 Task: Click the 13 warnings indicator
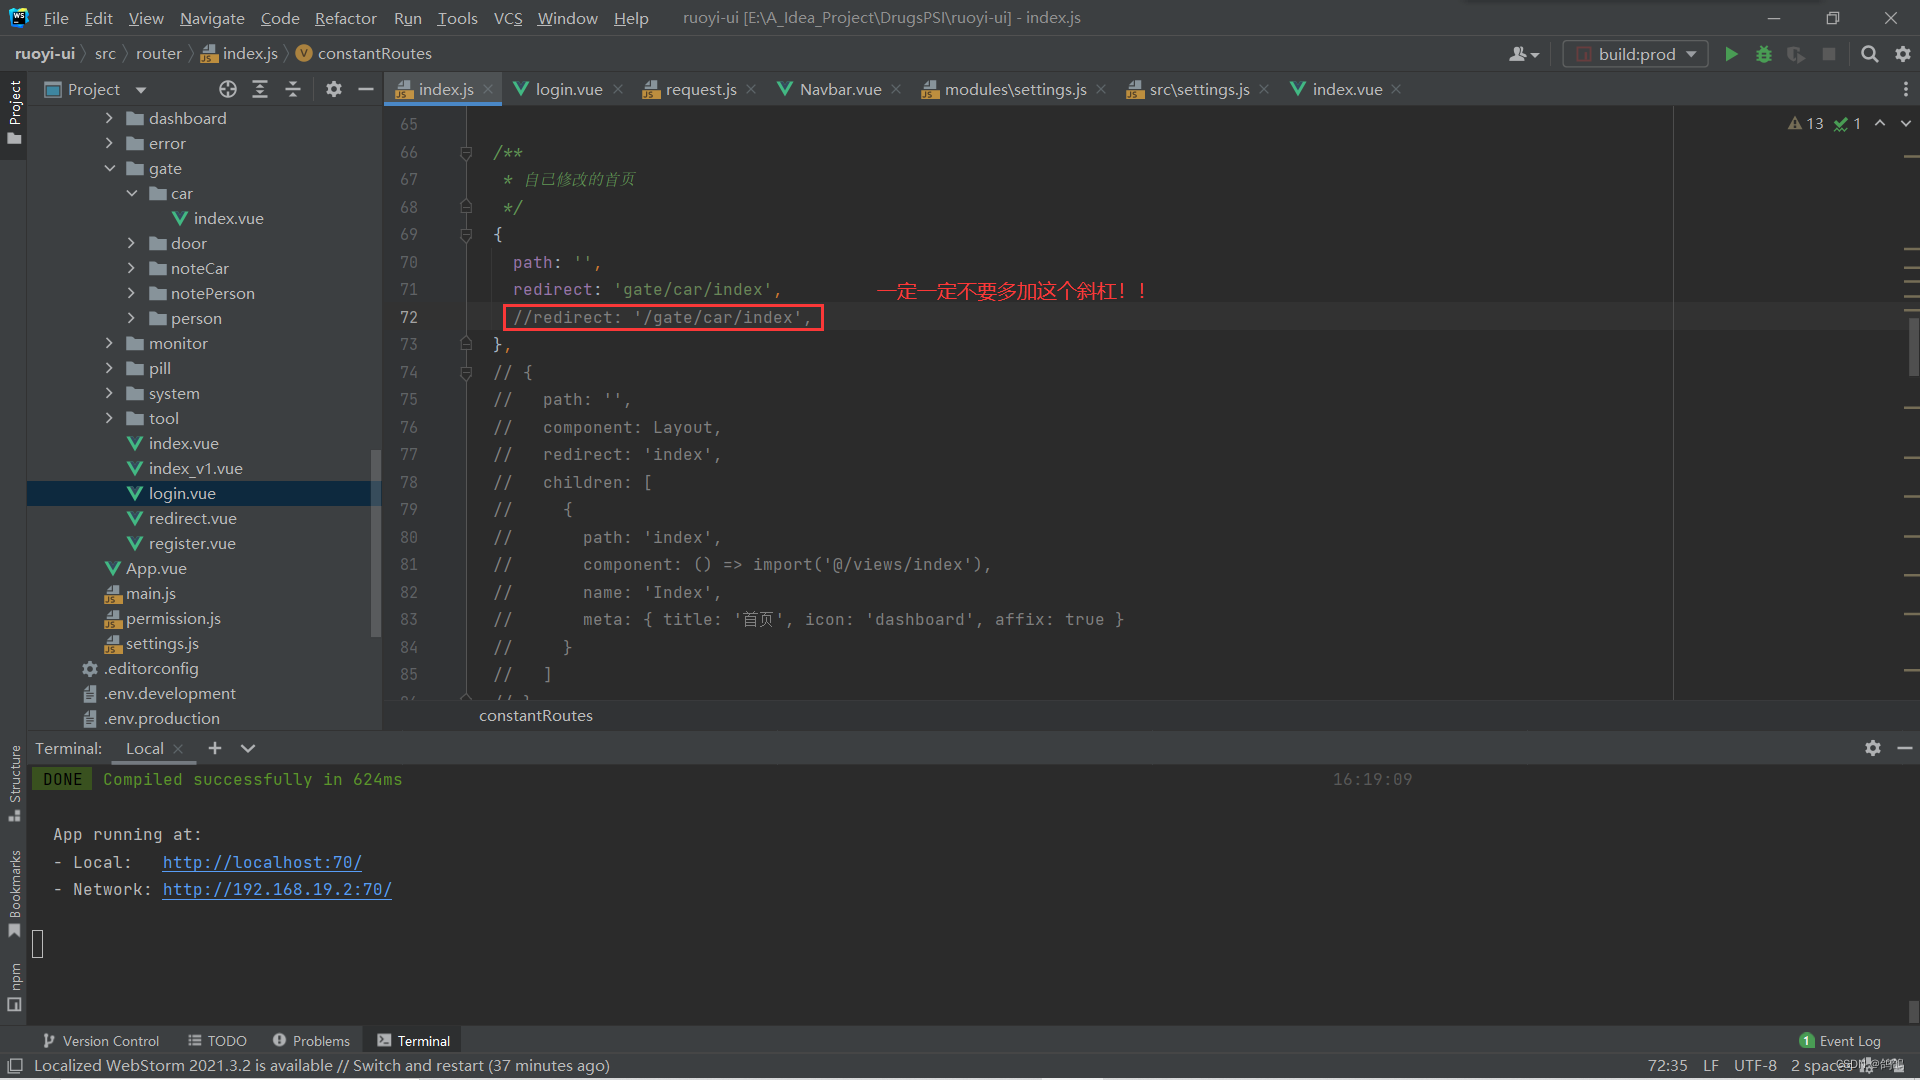1806,123
